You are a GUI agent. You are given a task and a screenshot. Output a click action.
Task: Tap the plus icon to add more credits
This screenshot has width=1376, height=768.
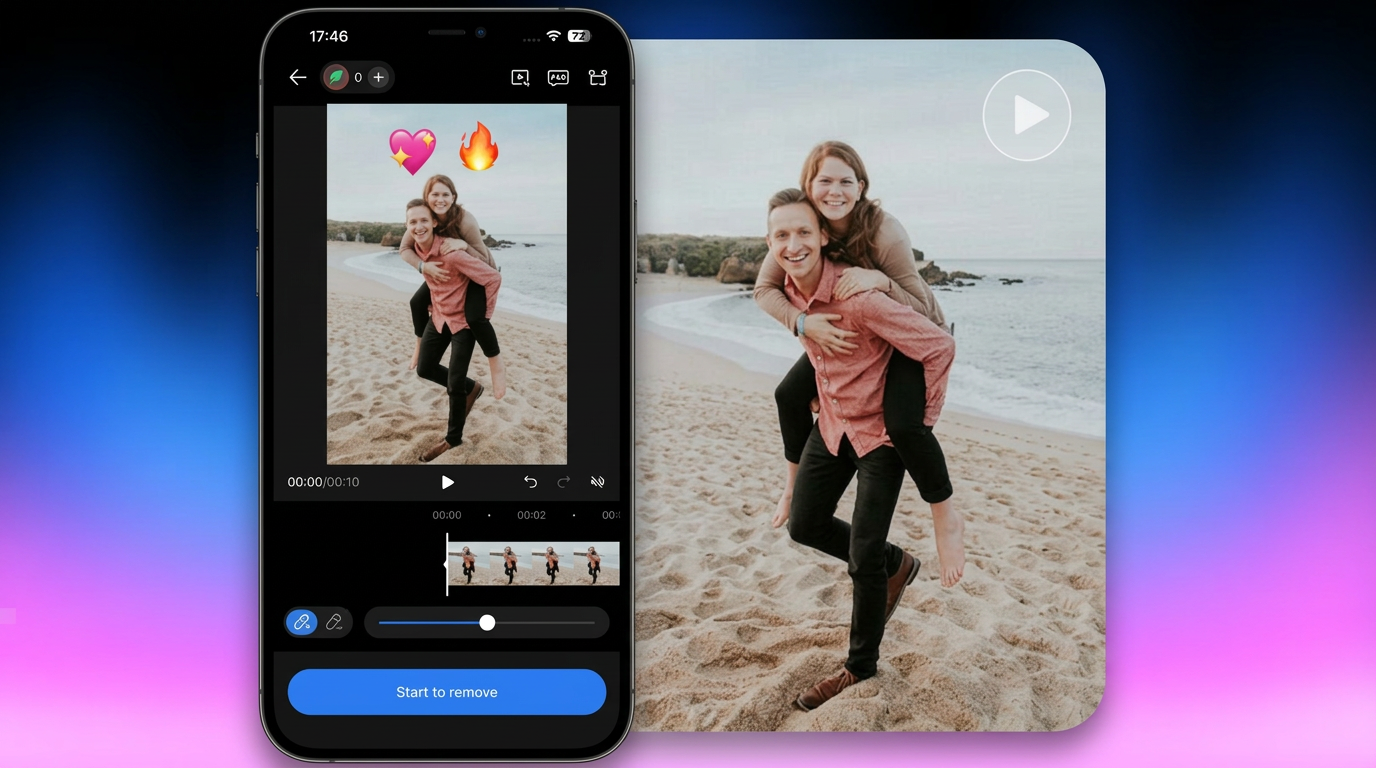click(378, 77)
